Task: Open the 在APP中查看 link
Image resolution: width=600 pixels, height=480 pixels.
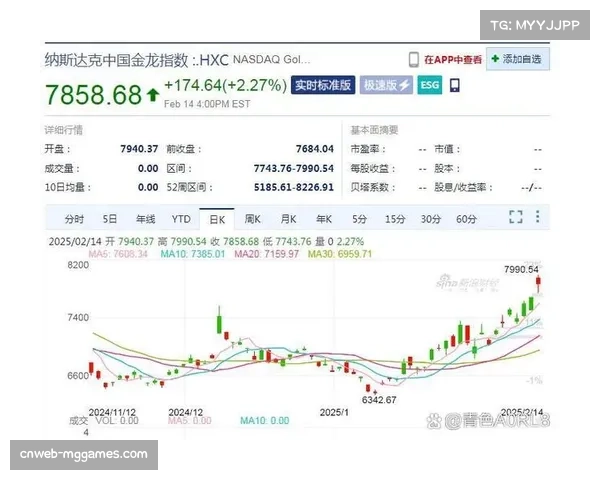Action: click(x=453, y=60)
